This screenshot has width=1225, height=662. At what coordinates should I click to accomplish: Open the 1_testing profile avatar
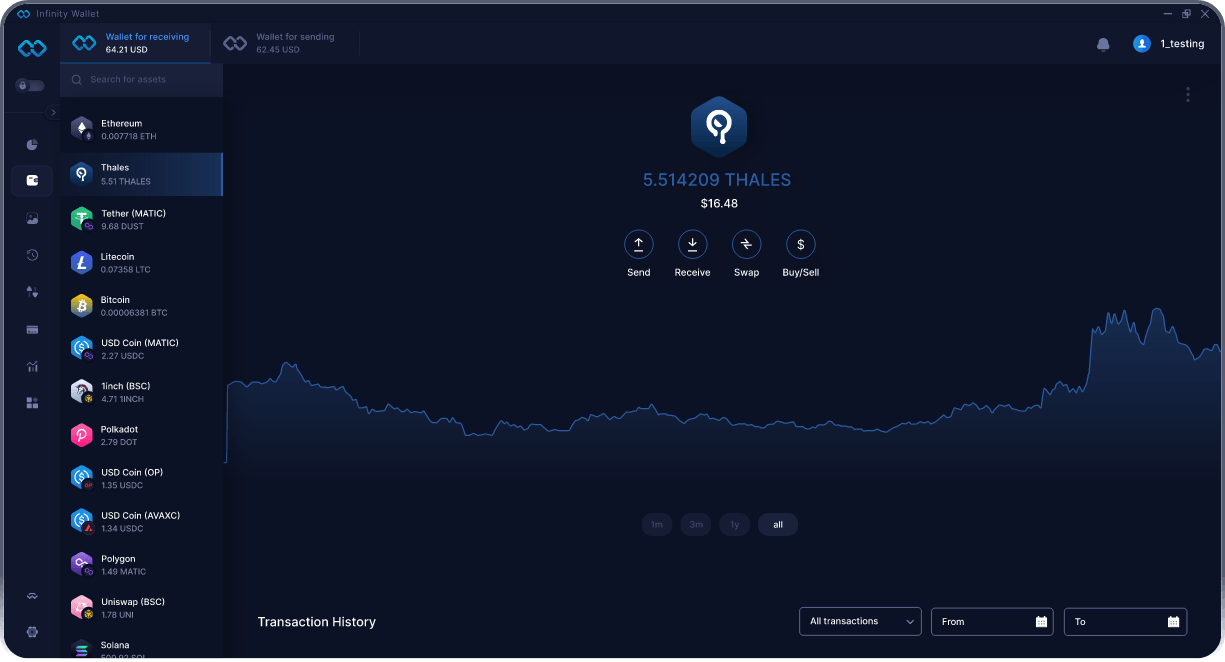pyautogui.click(x=1142, y=44)
